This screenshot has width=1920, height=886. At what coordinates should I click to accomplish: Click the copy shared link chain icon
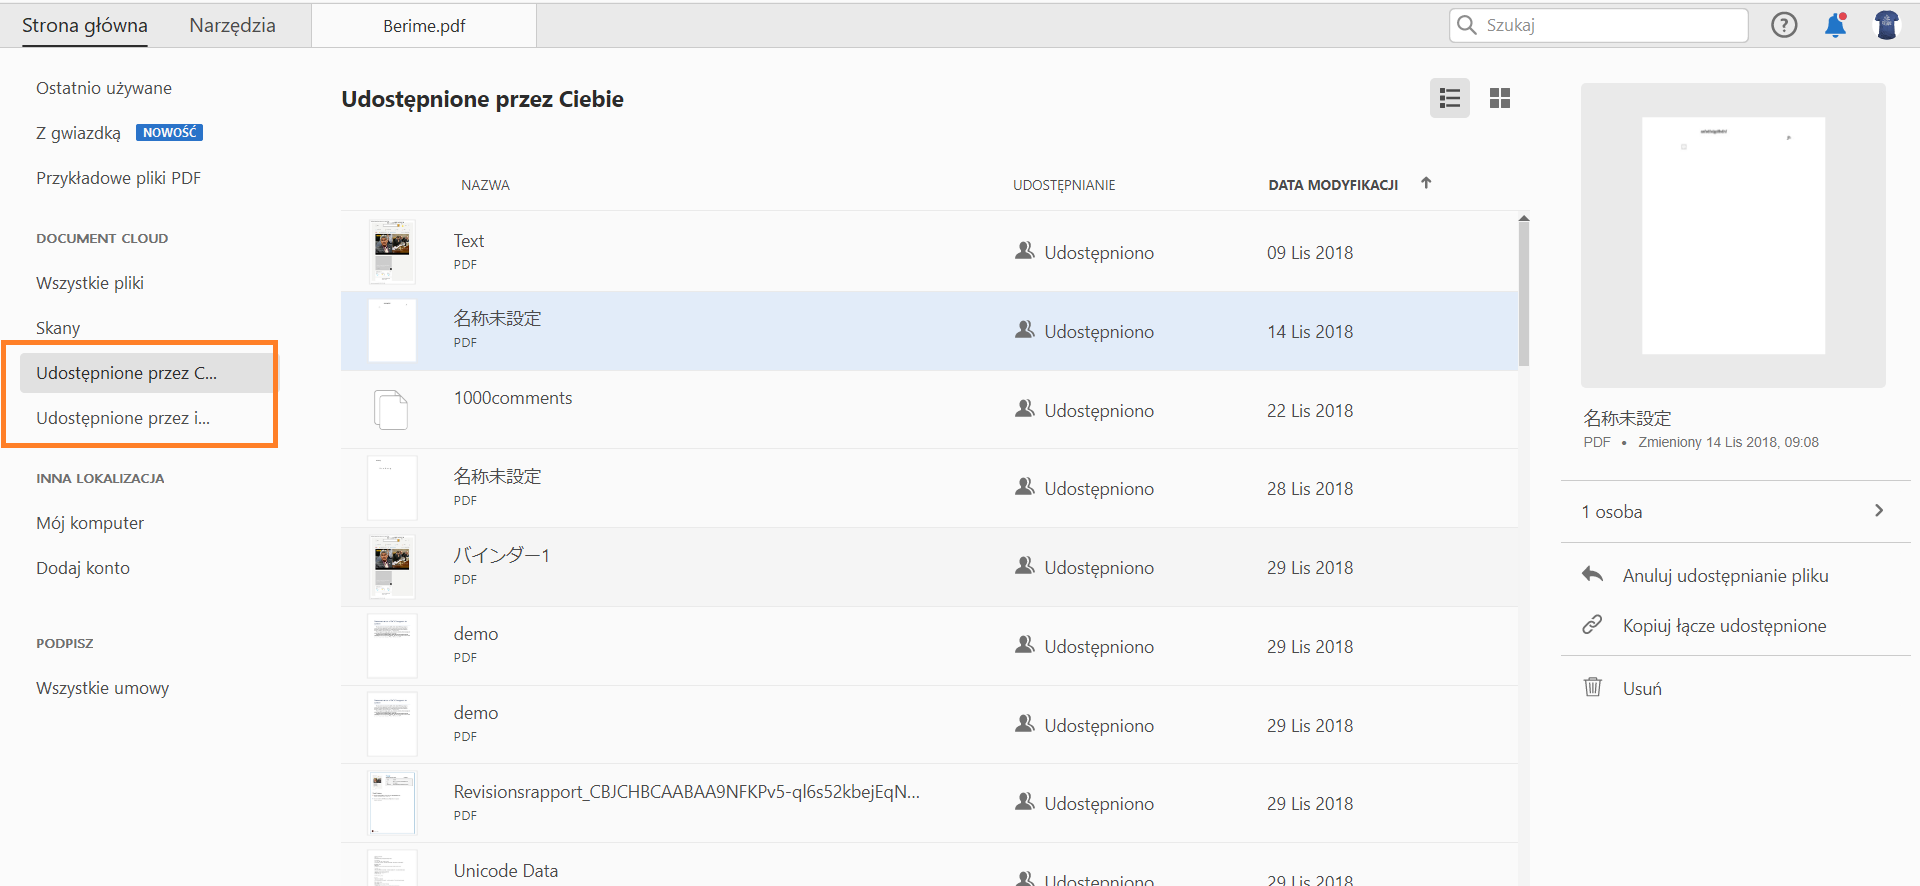pyautogui.click(x=1593, y=625)
